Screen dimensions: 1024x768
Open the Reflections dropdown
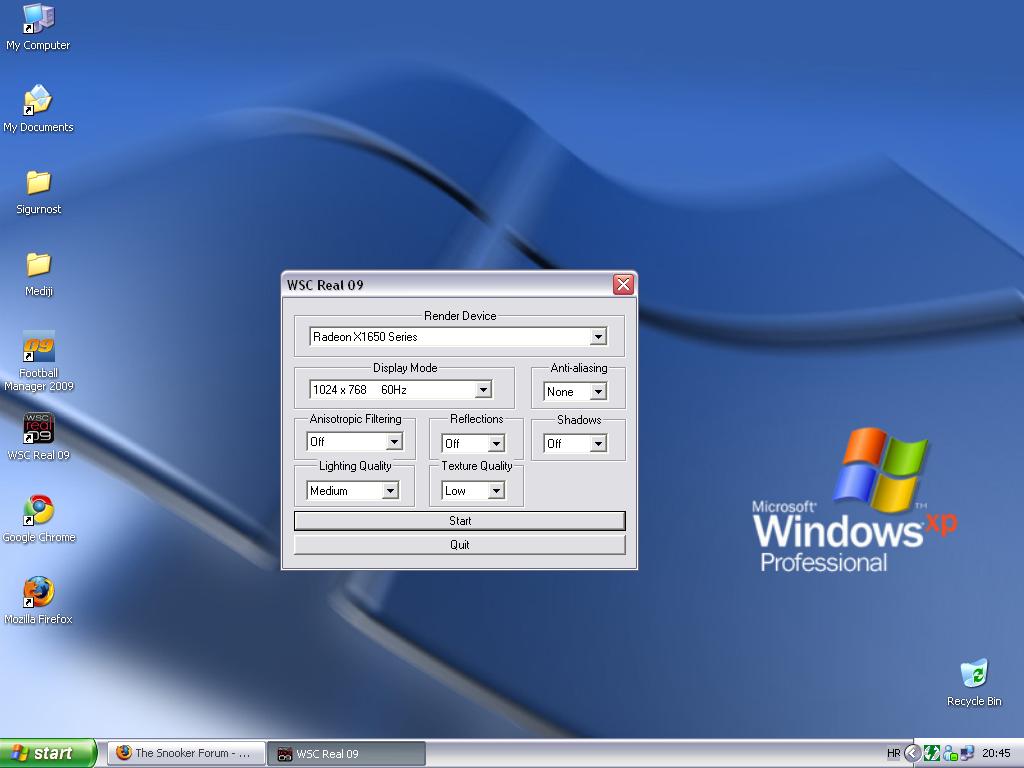(x=473, y=444)
